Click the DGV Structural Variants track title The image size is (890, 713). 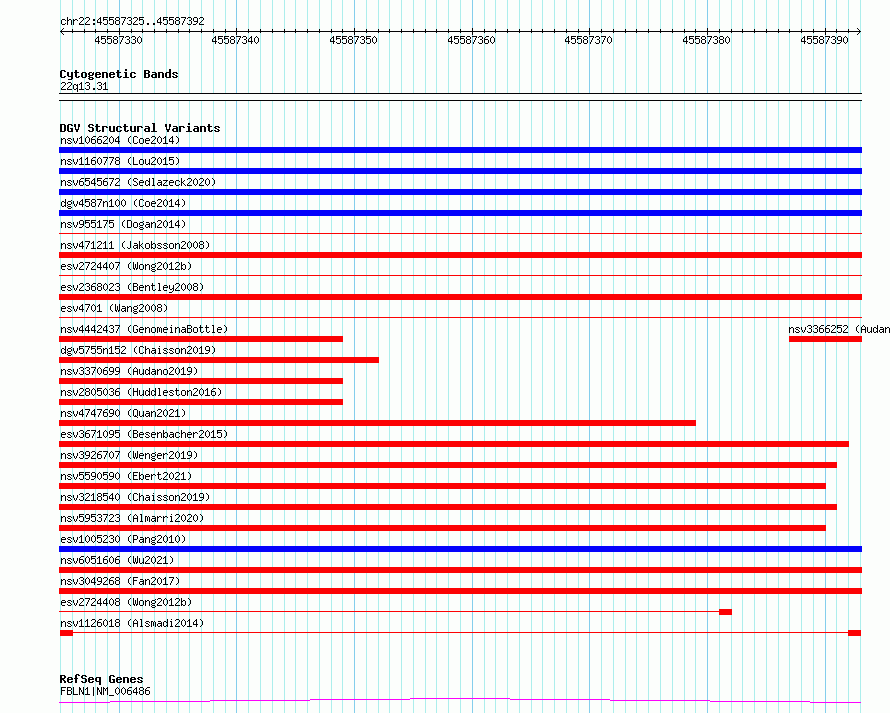tap(140, 128)
